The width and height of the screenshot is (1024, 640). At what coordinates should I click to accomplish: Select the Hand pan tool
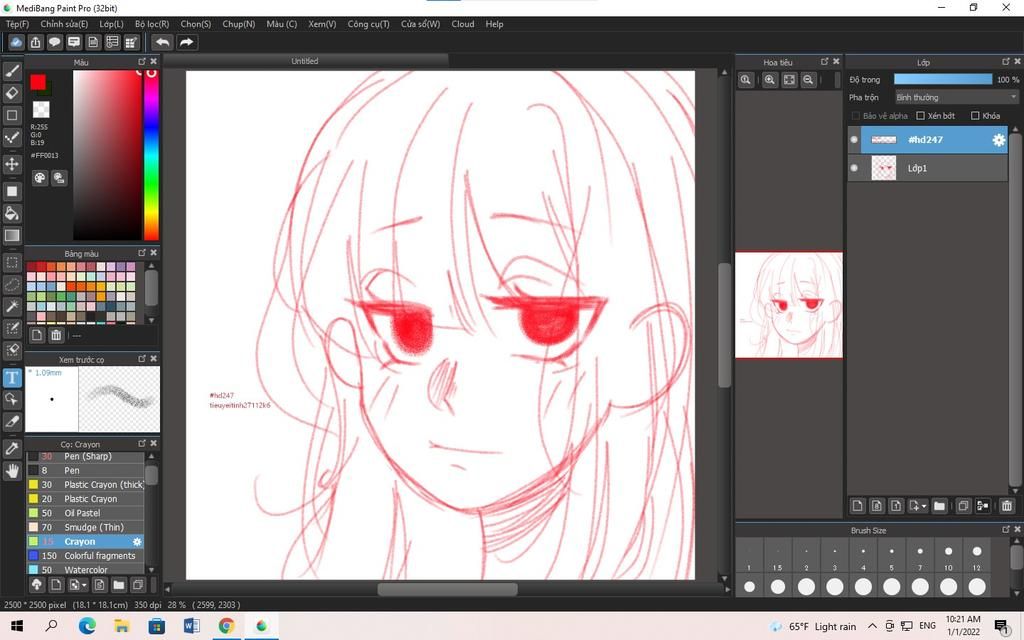(12, 470)
